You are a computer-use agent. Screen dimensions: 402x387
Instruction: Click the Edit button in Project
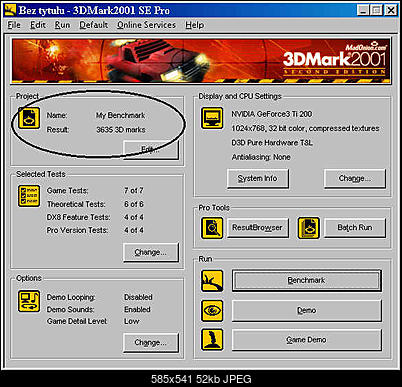point(151,150)
